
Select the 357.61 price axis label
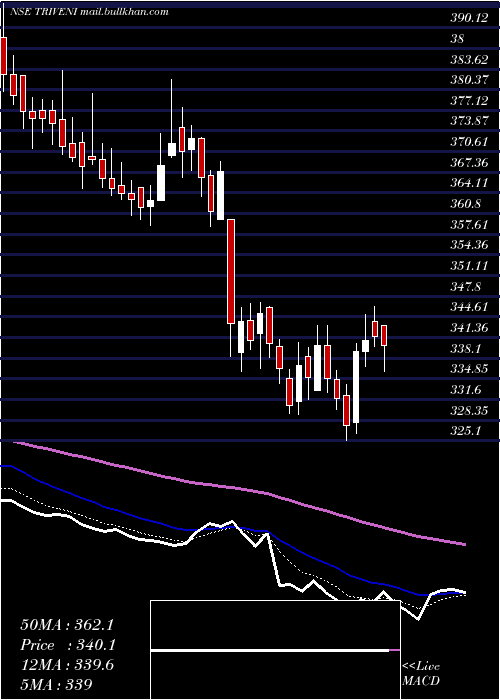pos(469,225)
